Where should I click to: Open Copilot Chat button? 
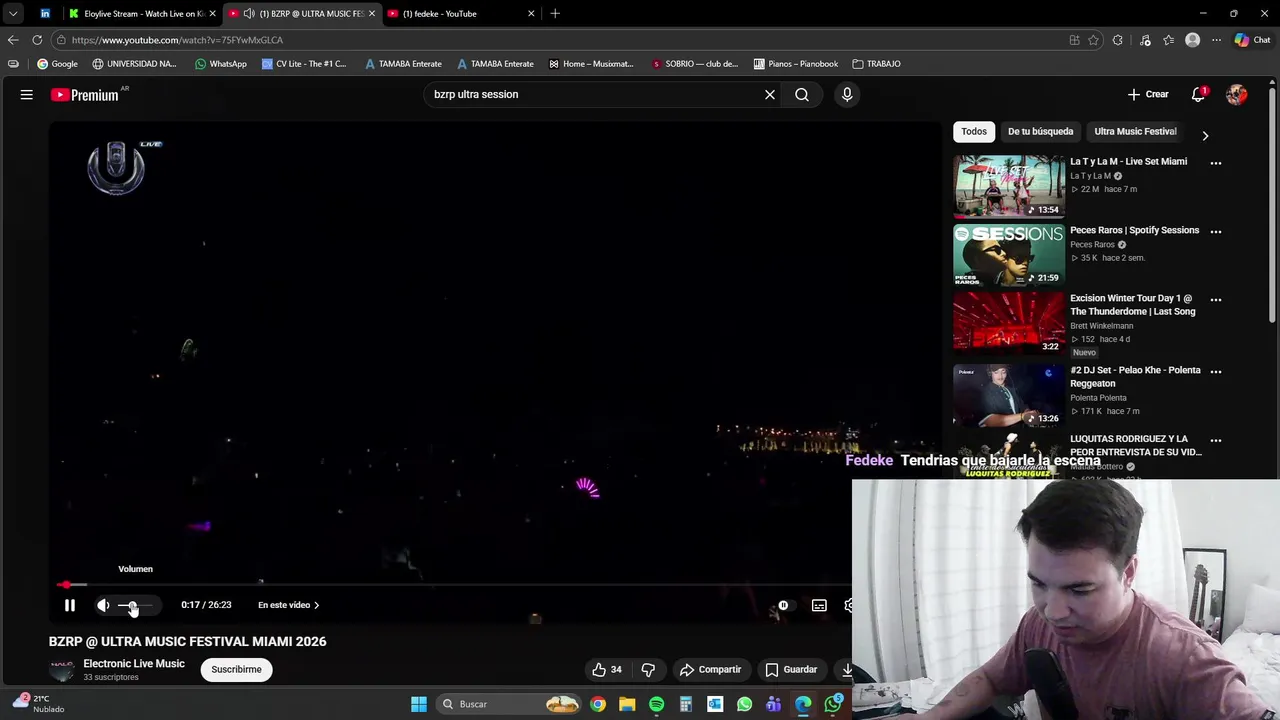pos(1252,40)
